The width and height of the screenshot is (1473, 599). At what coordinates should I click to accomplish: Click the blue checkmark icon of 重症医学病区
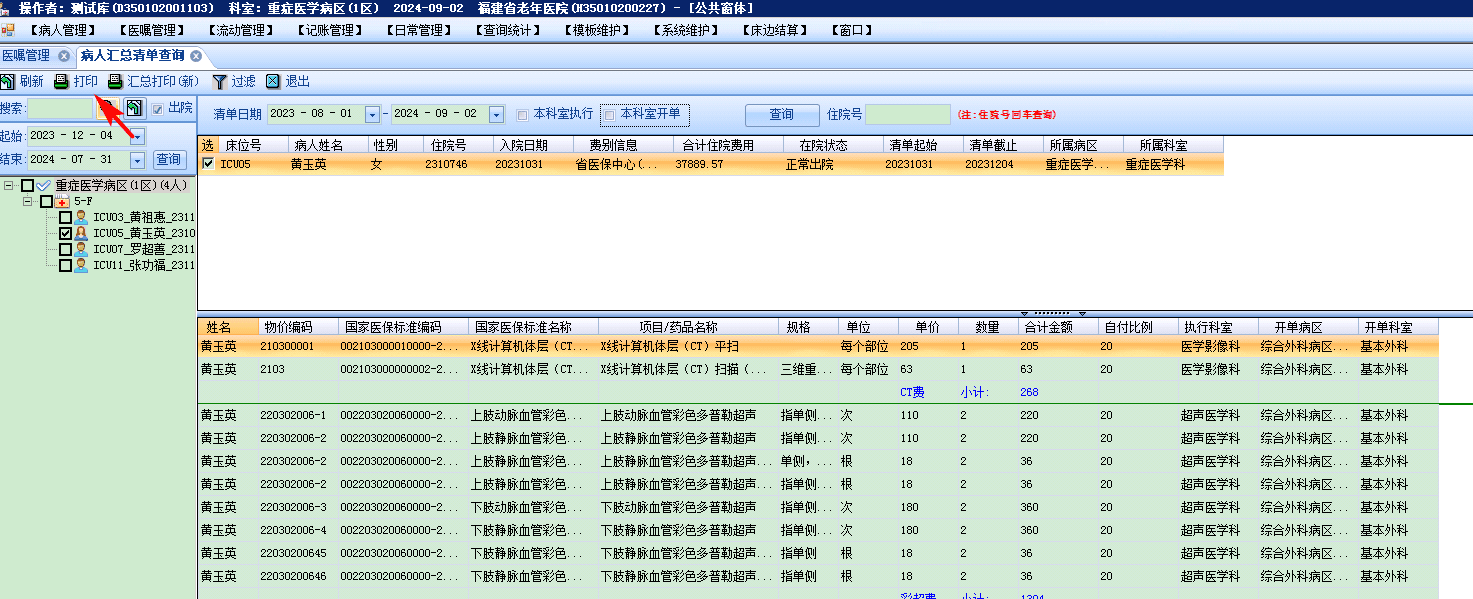pos(43,186)
